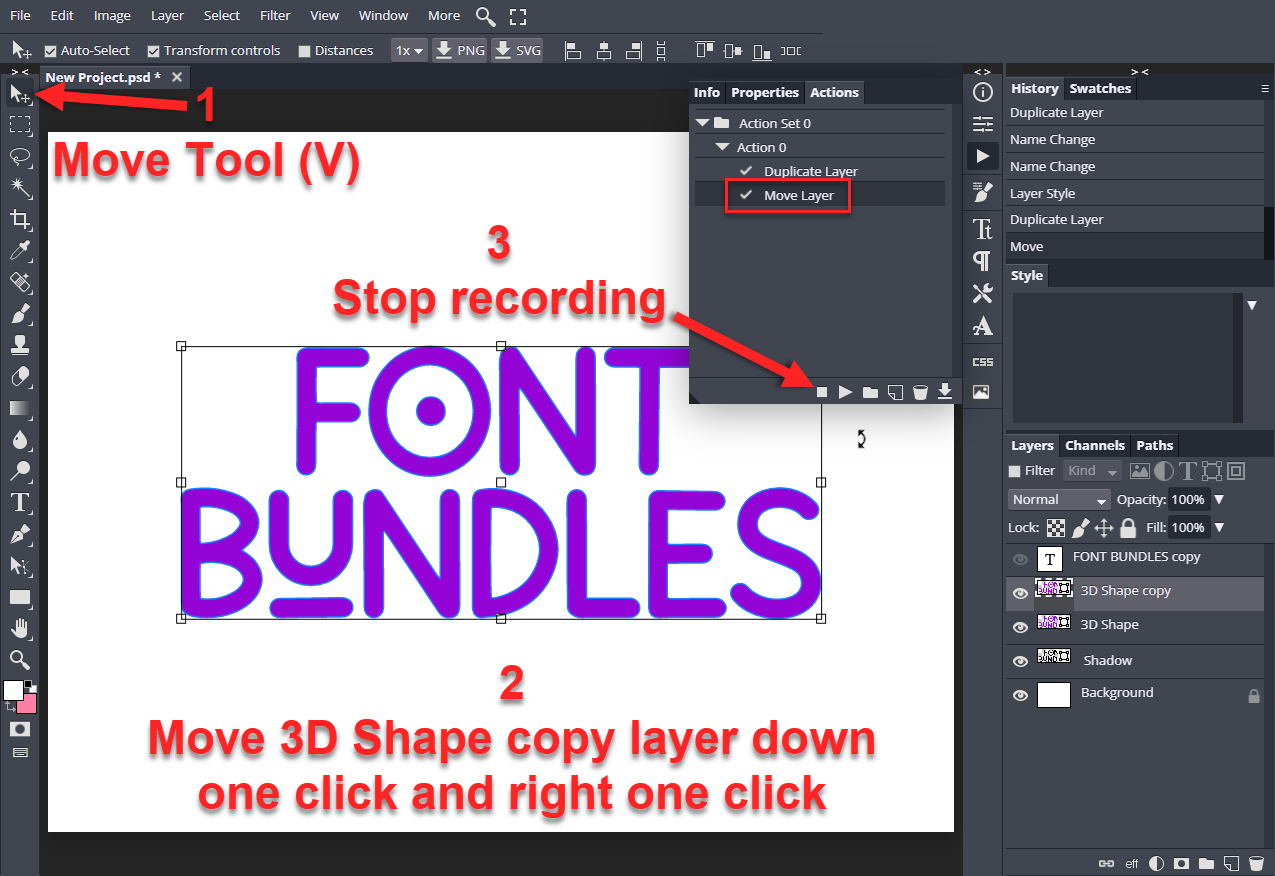
Task: Lock transparent pixels checkerboard icon
Action: (1056, 528)
